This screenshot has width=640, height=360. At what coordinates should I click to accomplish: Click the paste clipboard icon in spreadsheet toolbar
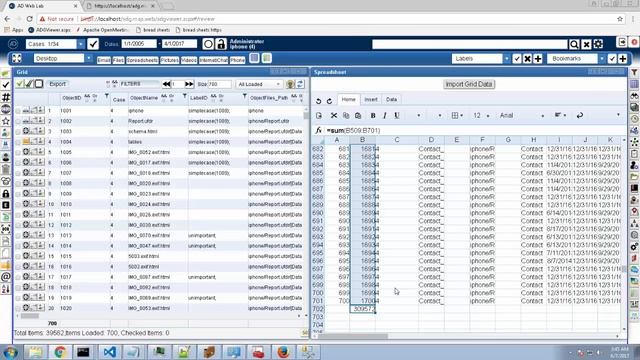(358, 116)
